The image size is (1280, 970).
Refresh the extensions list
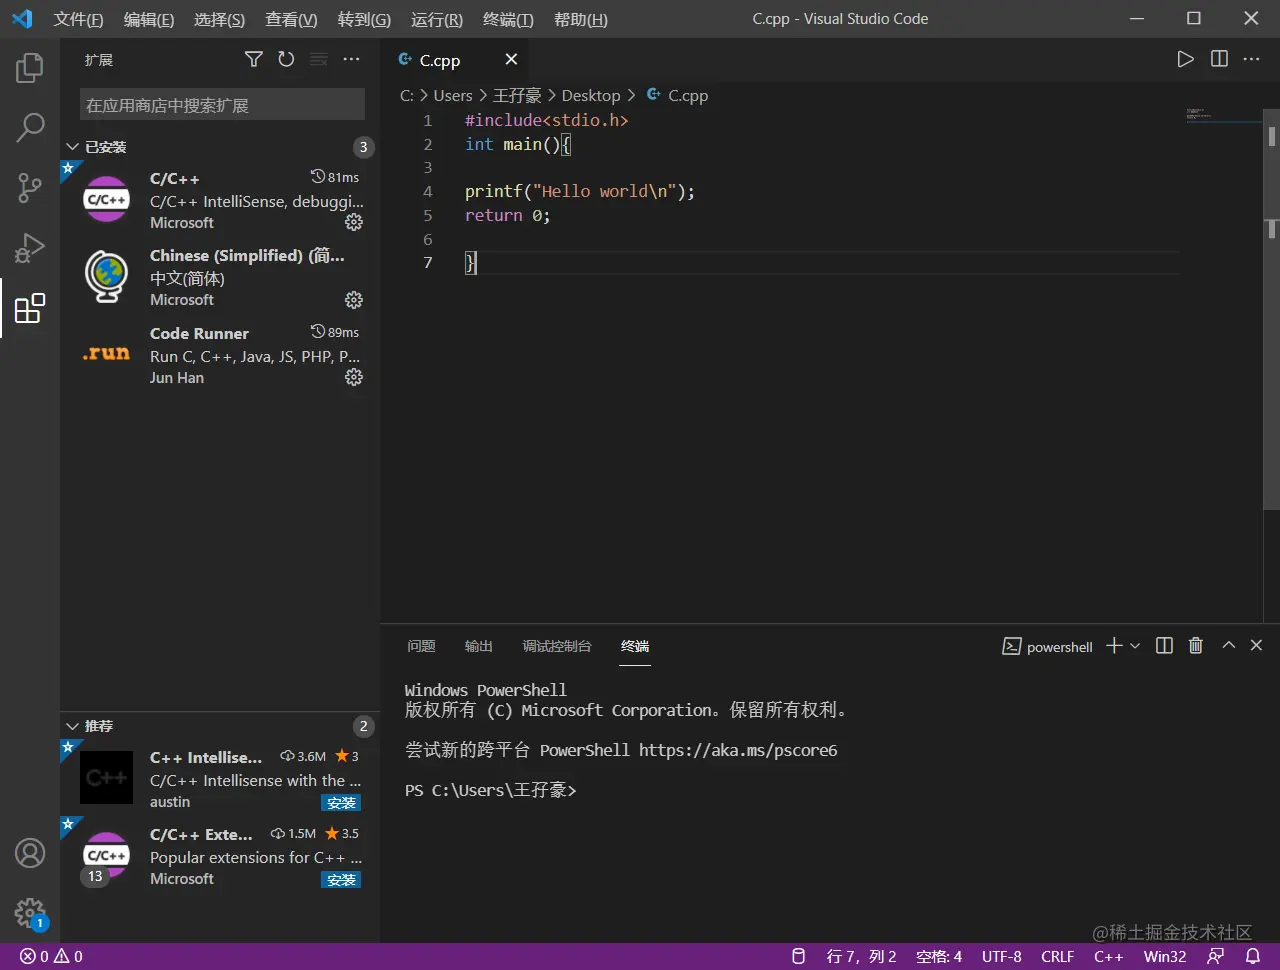click(x=286, y=60)
